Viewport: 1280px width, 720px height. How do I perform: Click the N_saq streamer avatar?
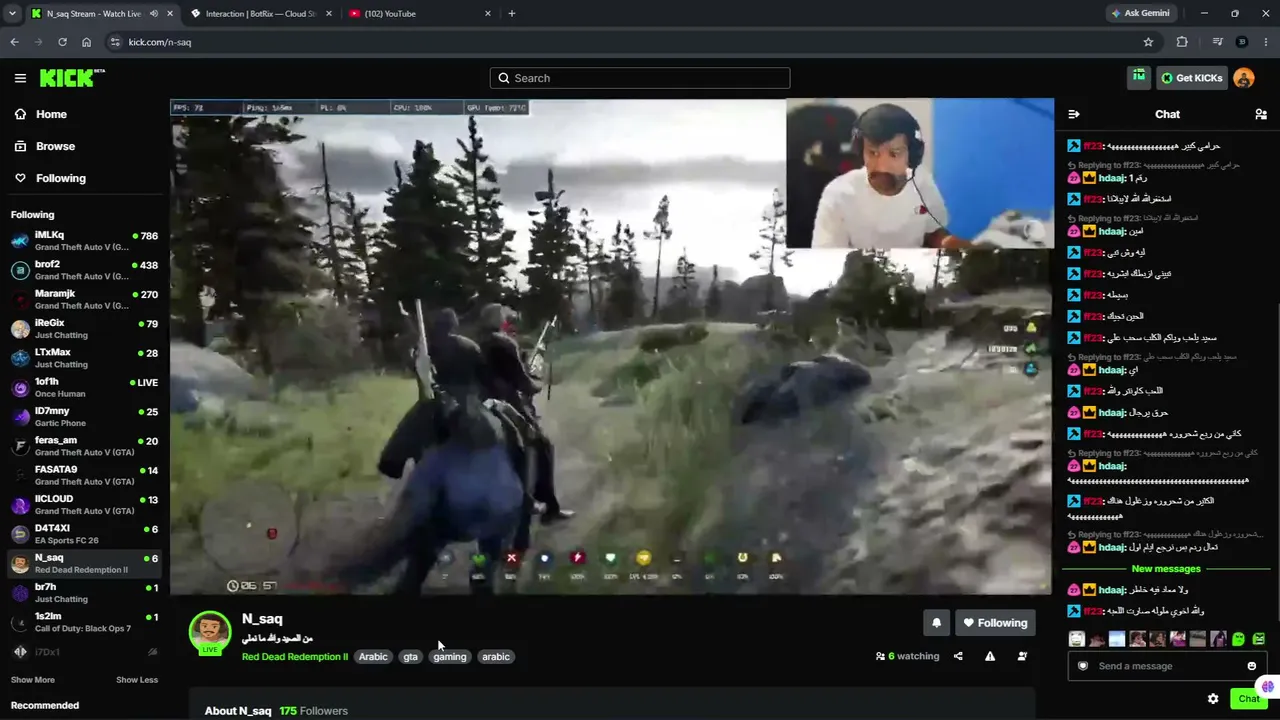(x=210, y=632)
